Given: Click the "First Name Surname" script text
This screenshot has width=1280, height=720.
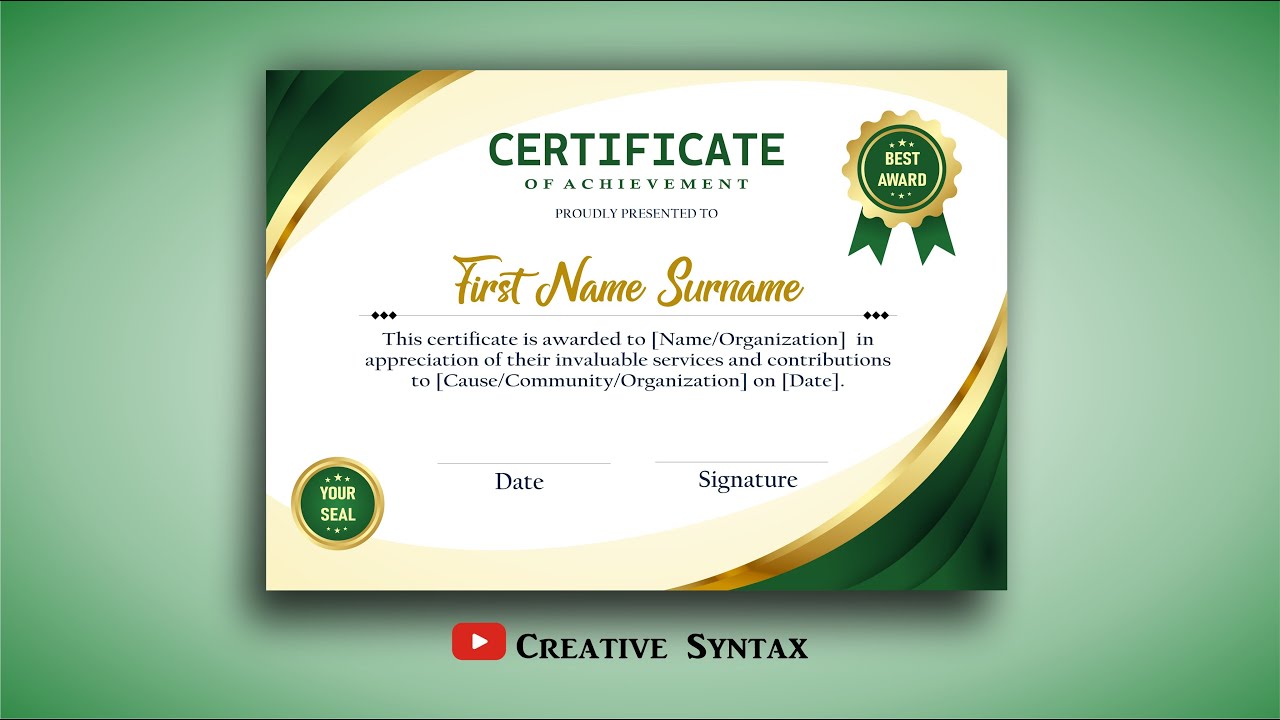Looking at the screenshot, I should [627, 281].
